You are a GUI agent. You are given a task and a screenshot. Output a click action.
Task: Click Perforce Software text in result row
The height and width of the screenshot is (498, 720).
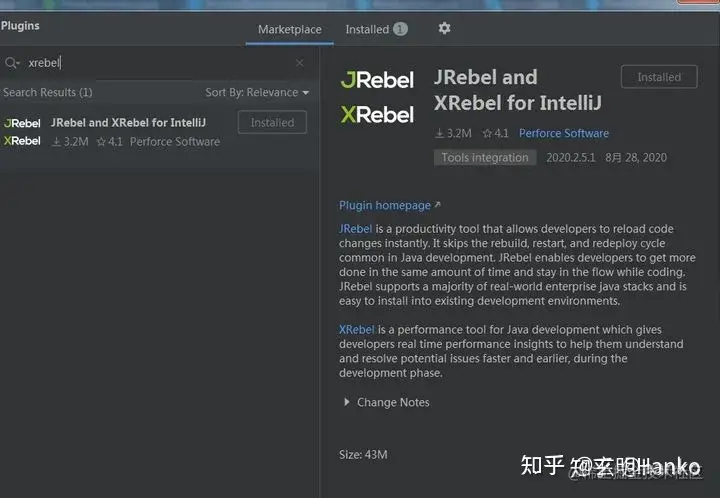click(x=175, y=141)
